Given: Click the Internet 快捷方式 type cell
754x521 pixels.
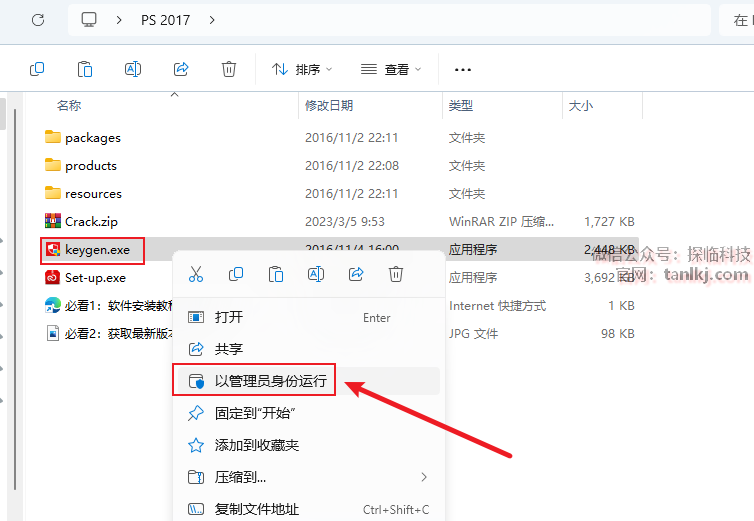Looking at the screenshot, I should (x=497, y=305).
